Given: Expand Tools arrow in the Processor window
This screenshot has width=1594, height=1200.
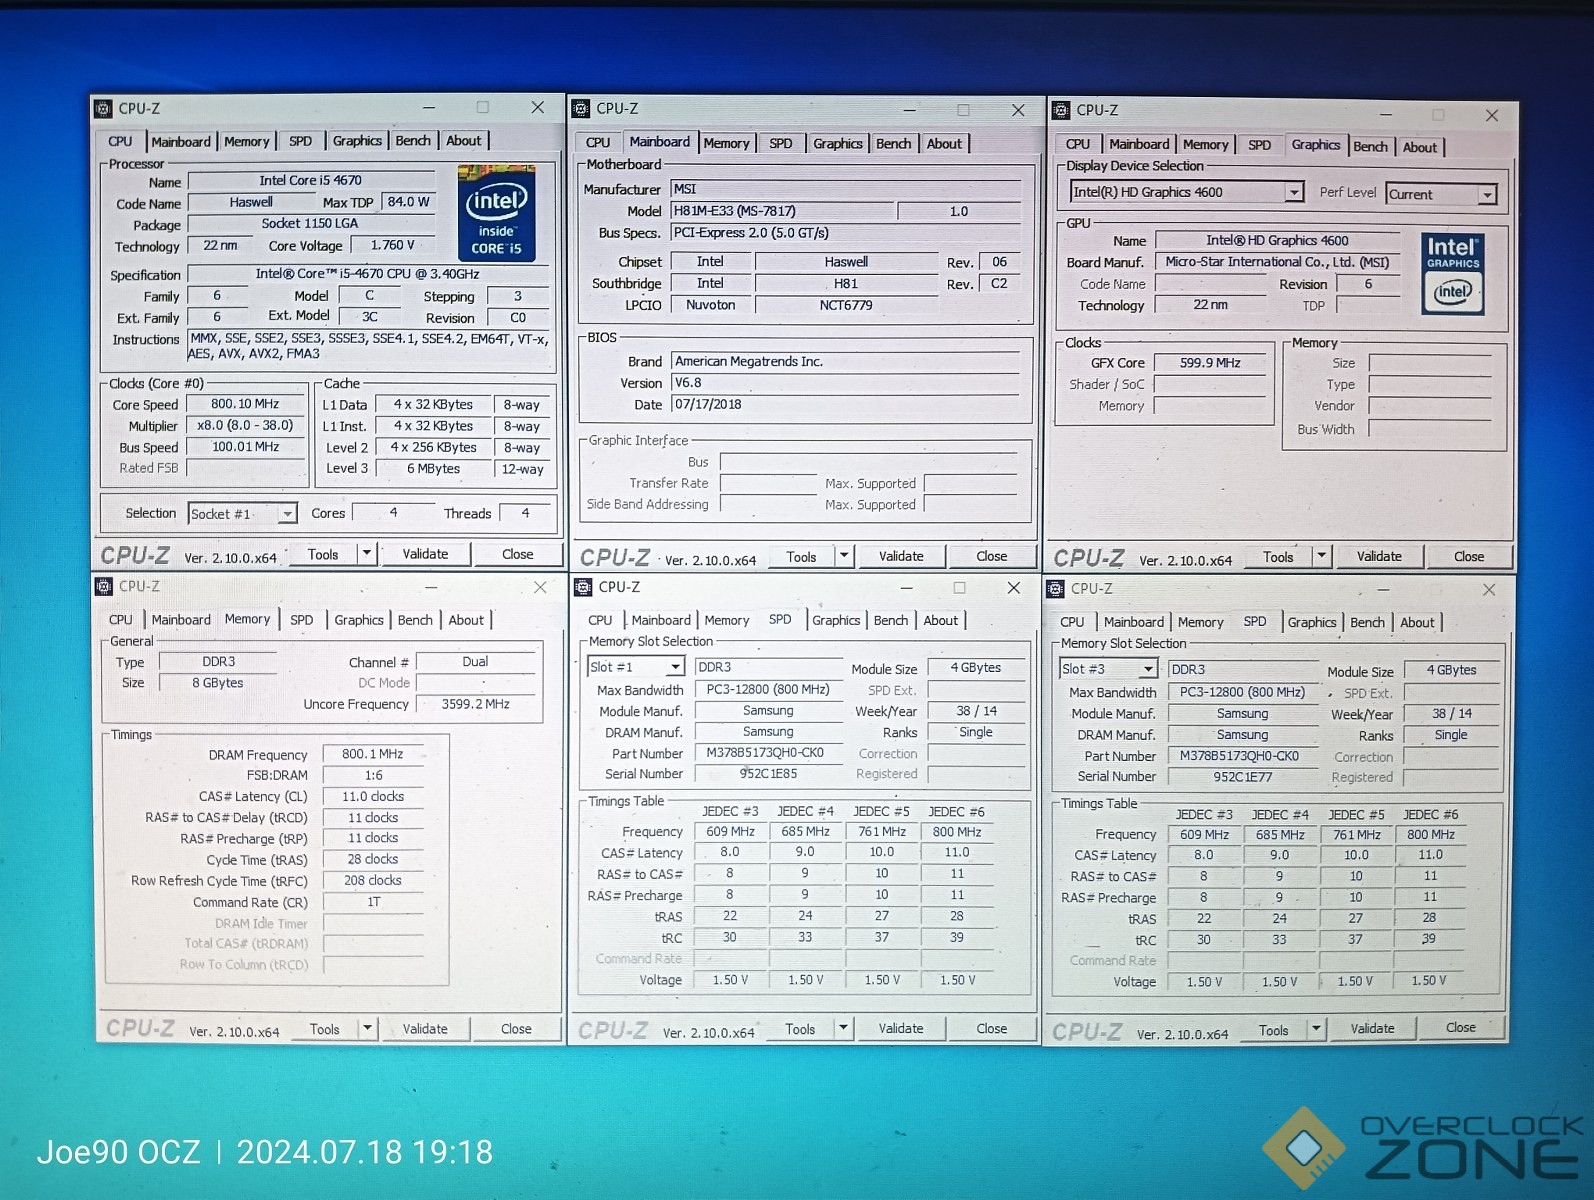Looking at the screenshot, I should 367,553.
